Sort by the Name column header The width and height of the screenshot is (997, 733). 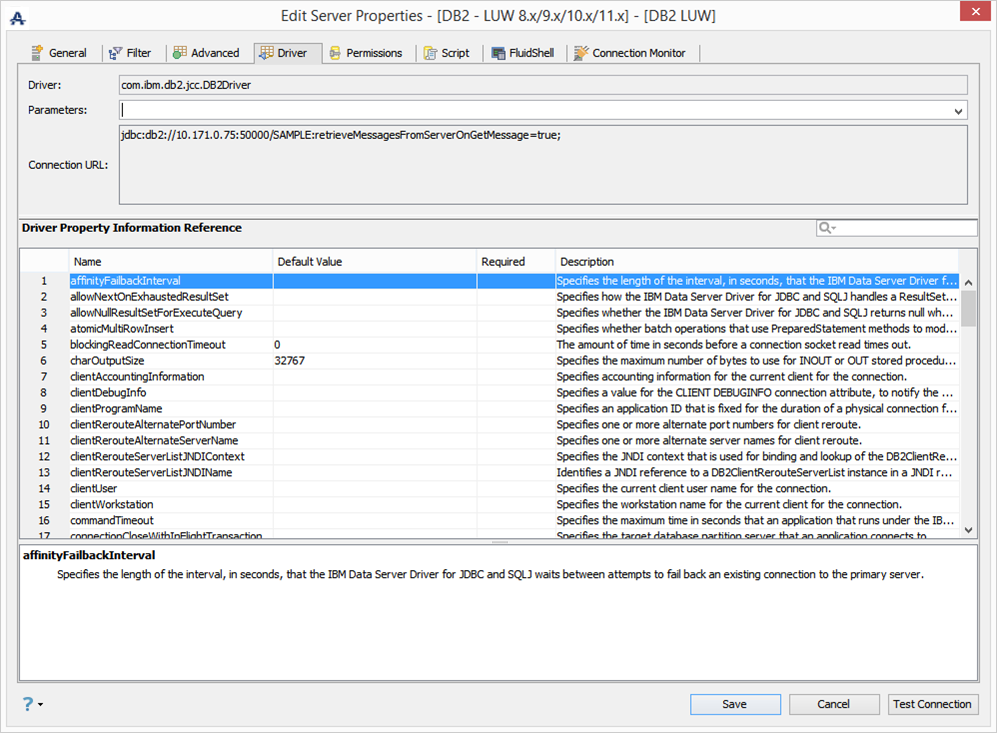[88, 262]
